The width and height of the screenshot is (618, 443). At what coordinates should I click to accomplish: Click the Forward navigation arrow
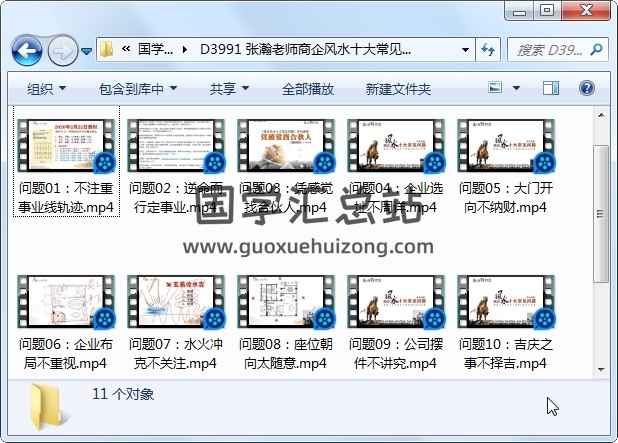coord(62,50)
